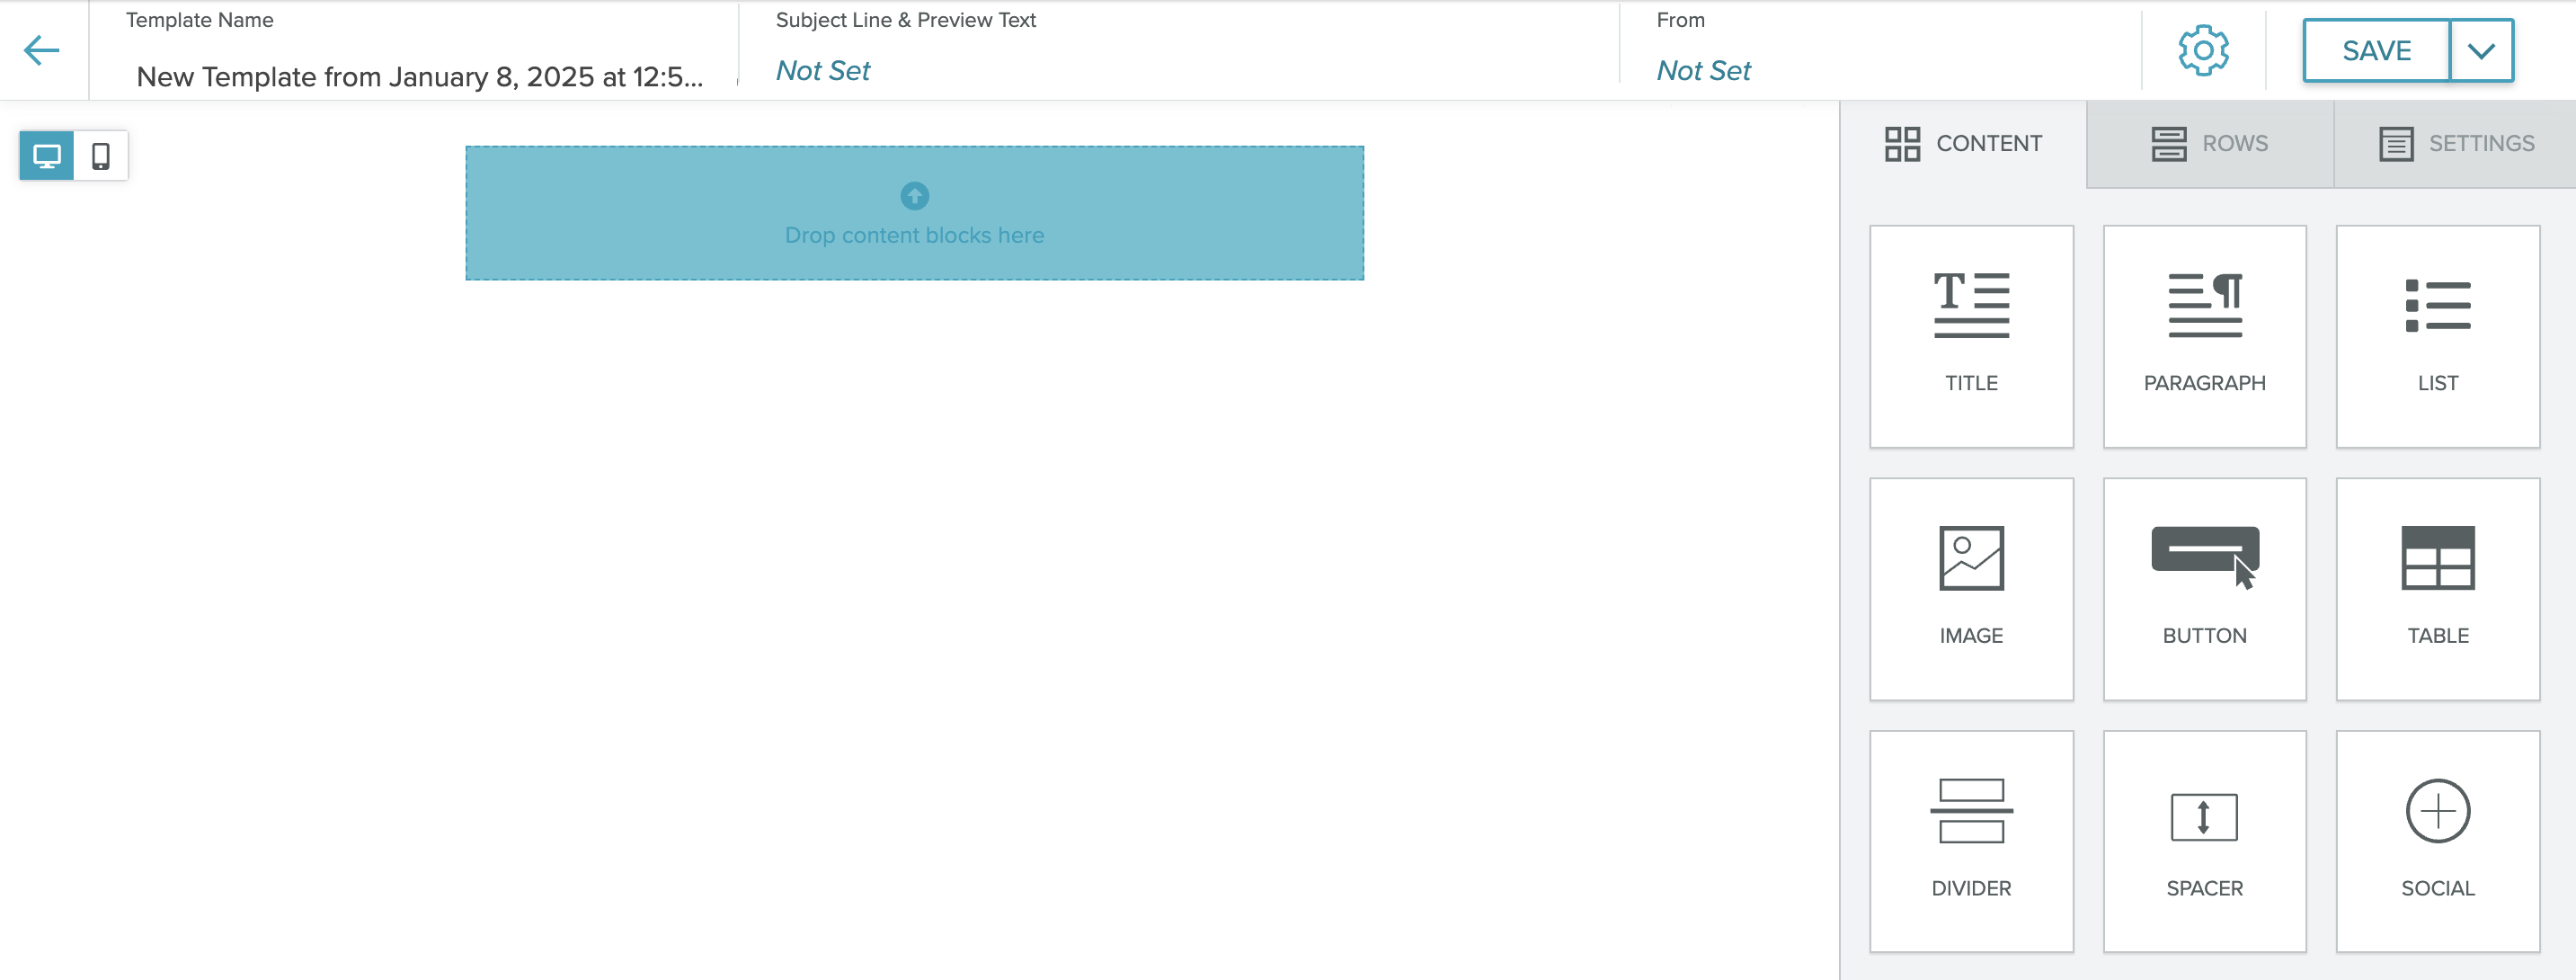Switch to desktop preview mode
The image size is (2576, 980).
(47, 156)
